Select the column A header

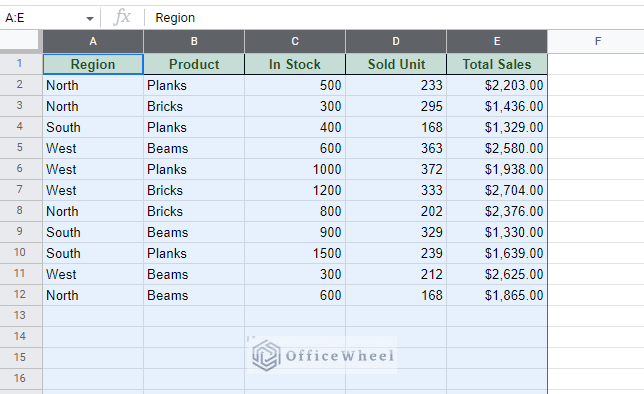point(93,41)
